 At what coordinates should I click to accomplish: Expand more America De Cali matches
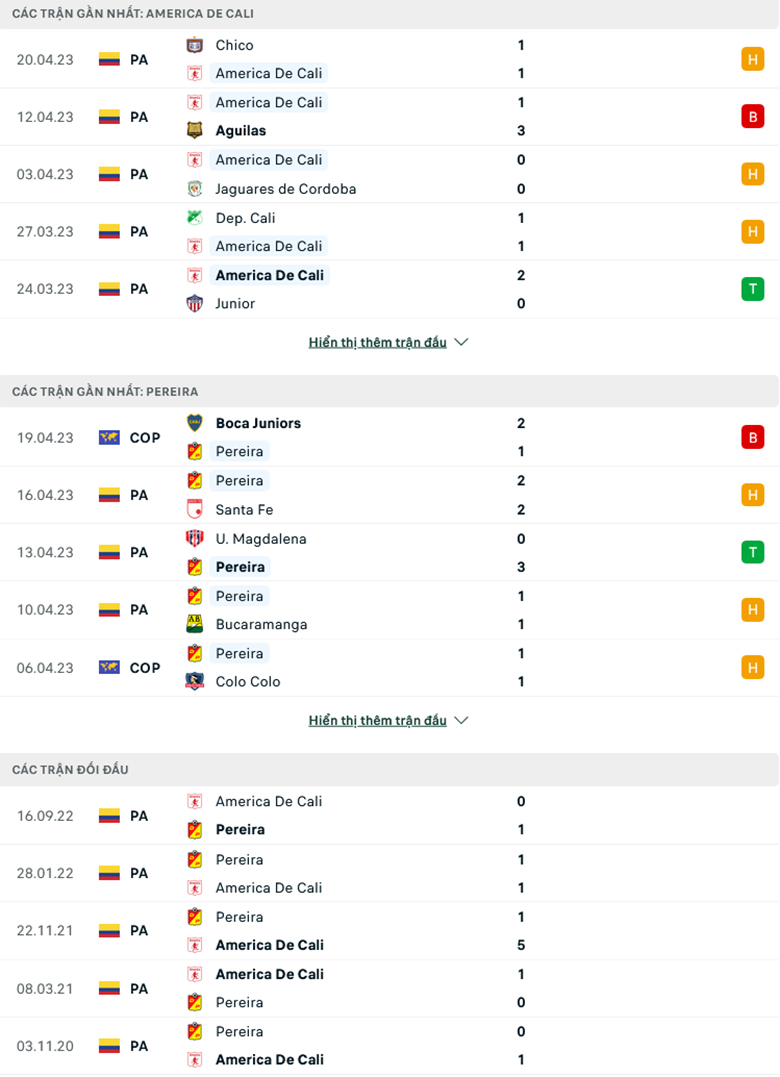(x=378, y=342)
